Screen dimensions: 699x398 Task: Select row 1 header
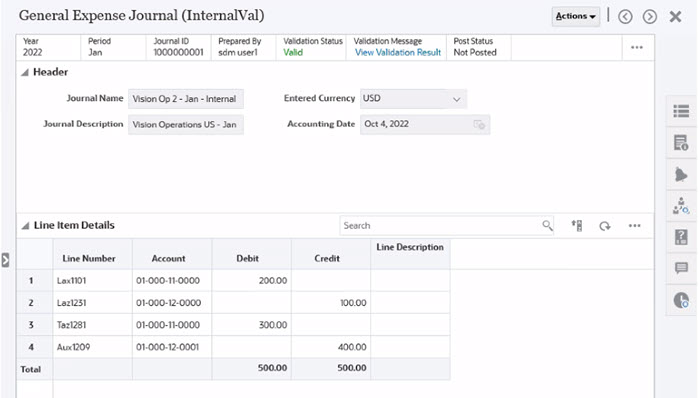point(35,280)
